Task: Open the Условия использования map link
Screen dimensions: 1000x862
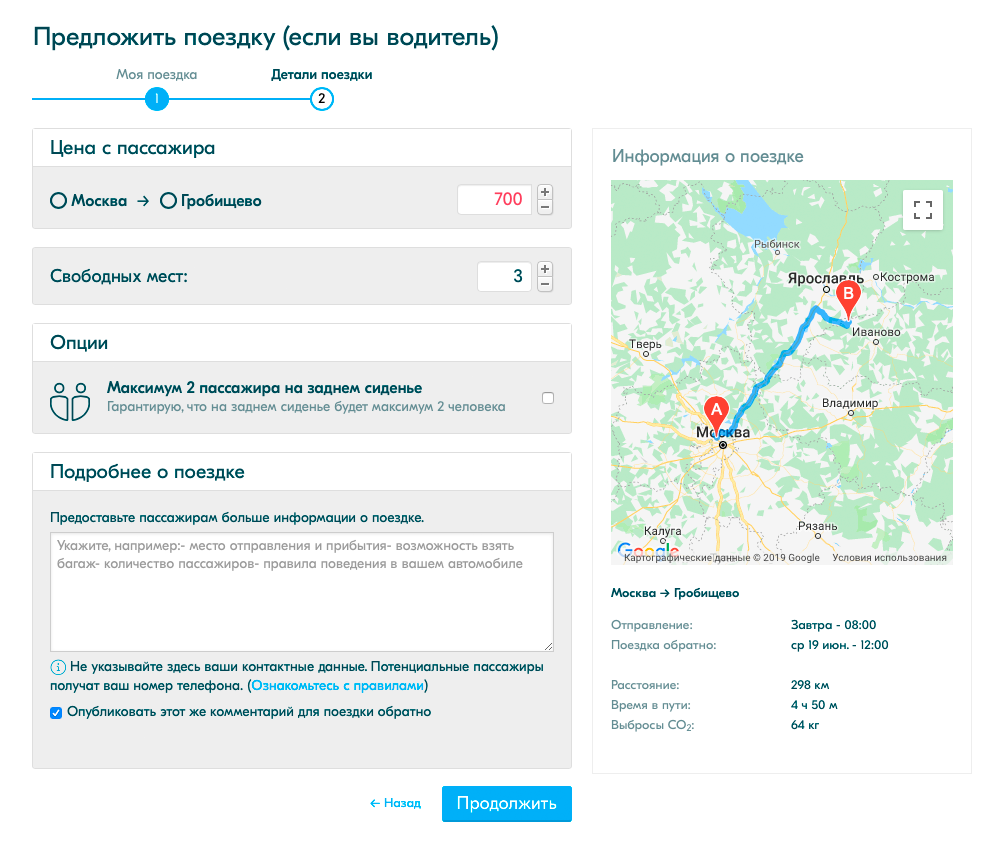Action: [x=889, y=558]
